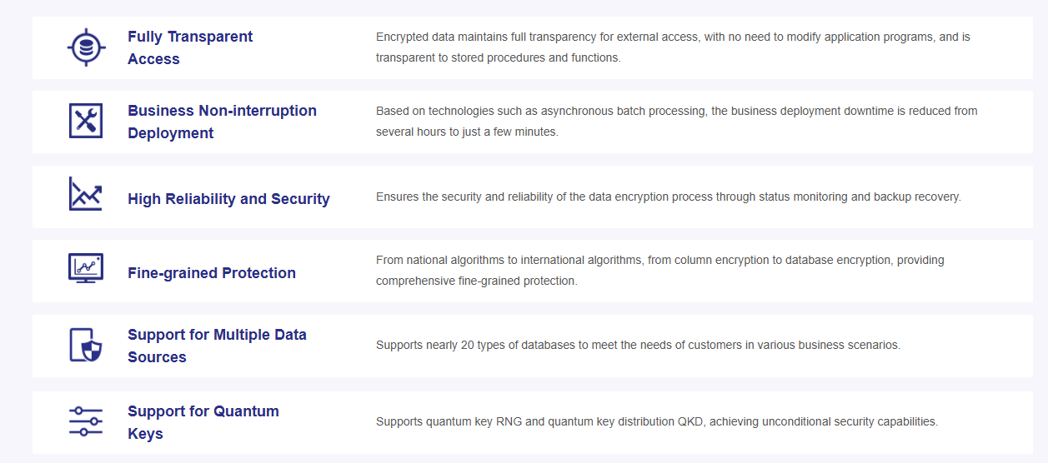Click the High Reliability line chart icon
Image resolution: width=1048 pixels, height=464 pixels.
tap(86, 195)
